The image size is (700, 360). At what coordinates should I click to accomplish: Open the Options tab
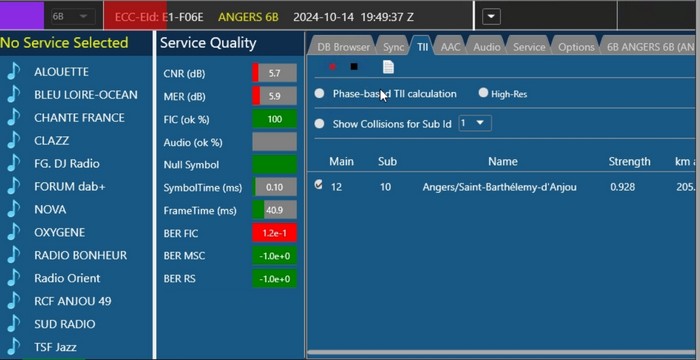pyautogui.click(x=576, y=47)
